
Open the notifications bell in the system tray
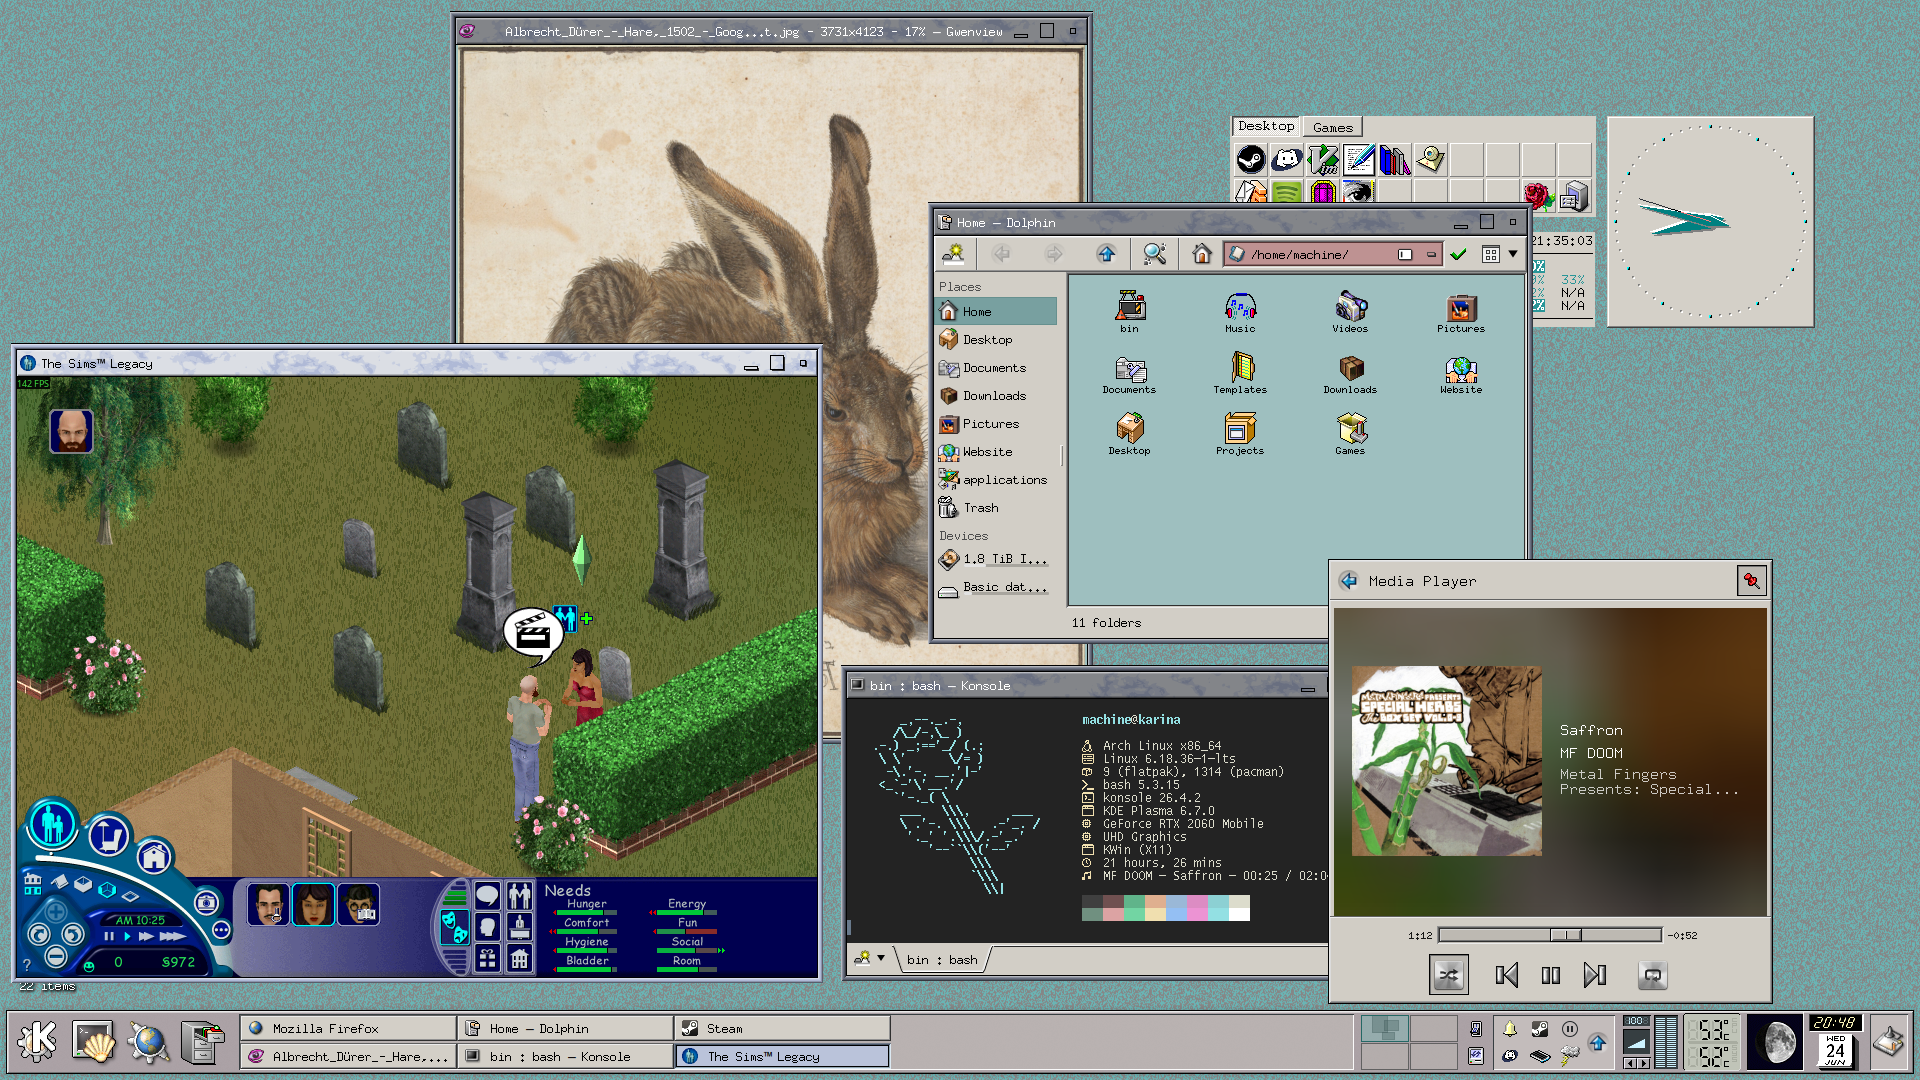pyautogui.click(x=1509, y=1028)
